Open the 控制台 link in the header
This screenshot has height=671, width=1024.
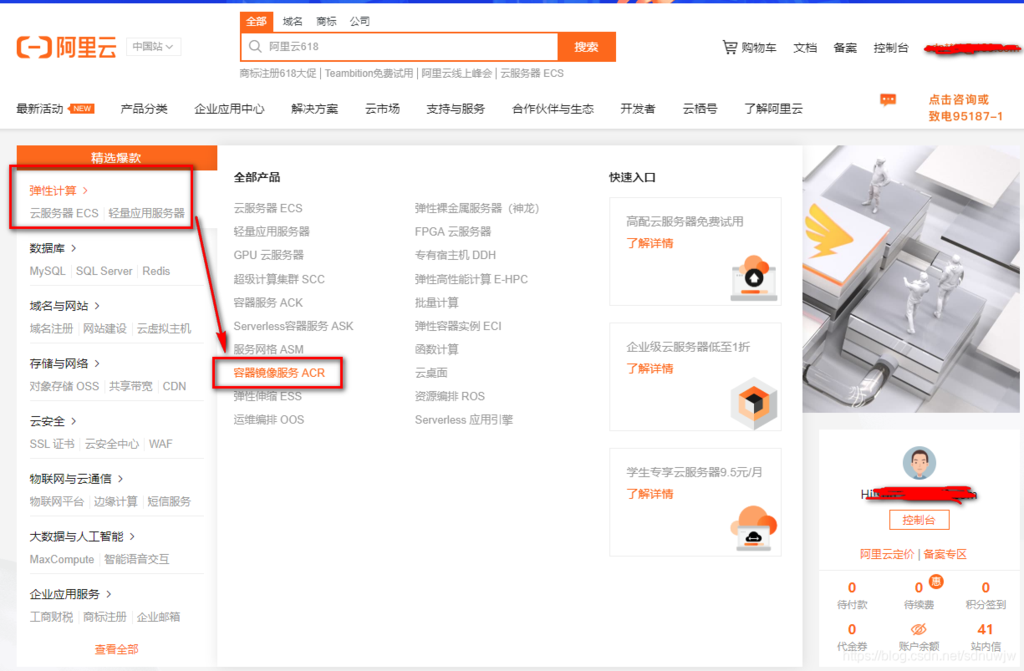click(891, 48)
